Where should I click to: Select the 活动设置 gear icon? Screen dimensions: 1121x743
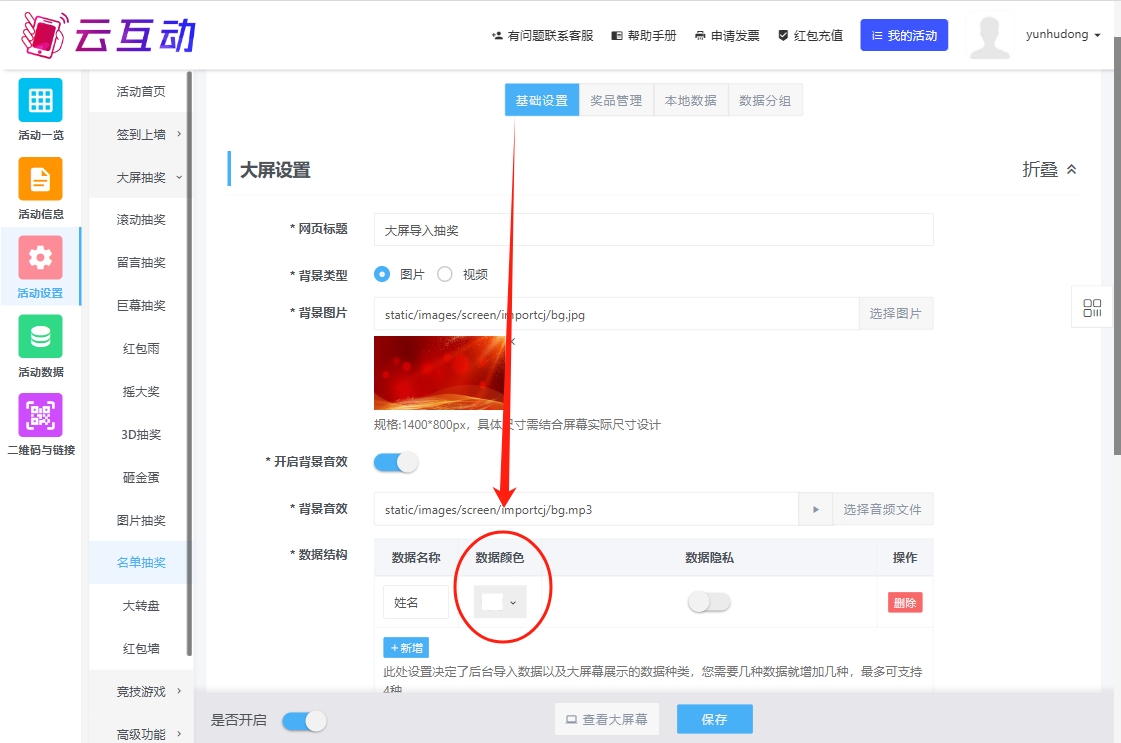click(40, 258)
